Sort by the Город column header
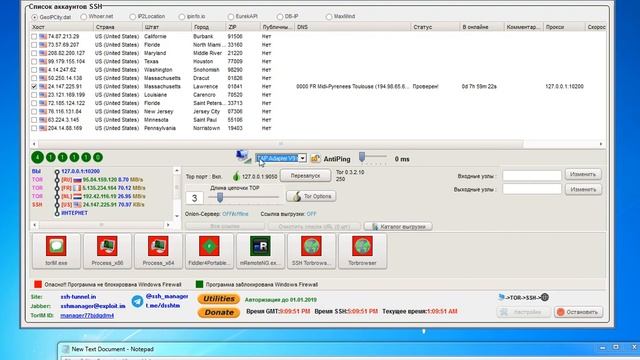Screen dimensions: 640x360 click(208, 27)
